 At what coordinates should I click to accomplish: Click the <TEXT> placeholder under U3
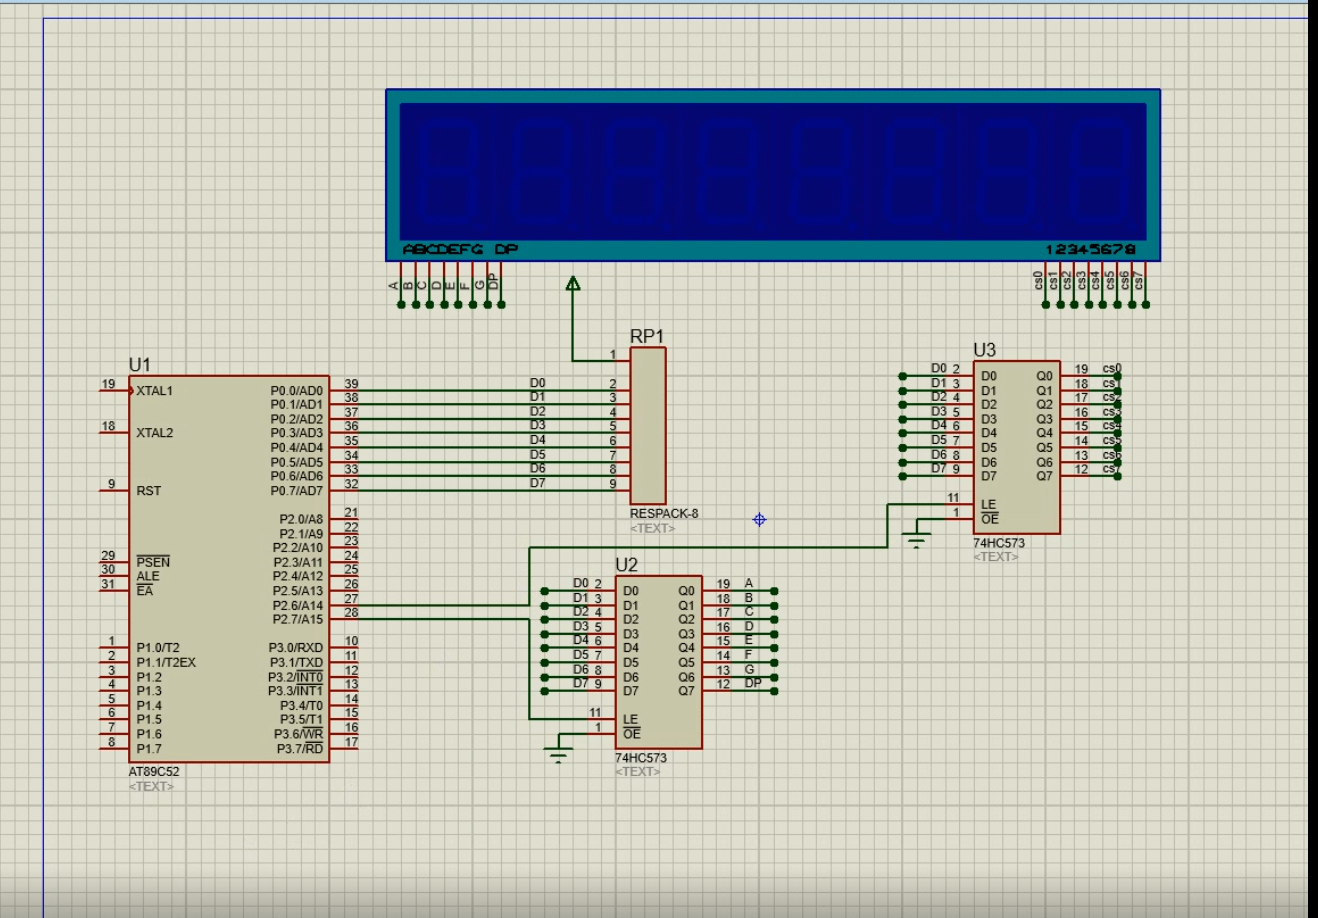point(995,557)
